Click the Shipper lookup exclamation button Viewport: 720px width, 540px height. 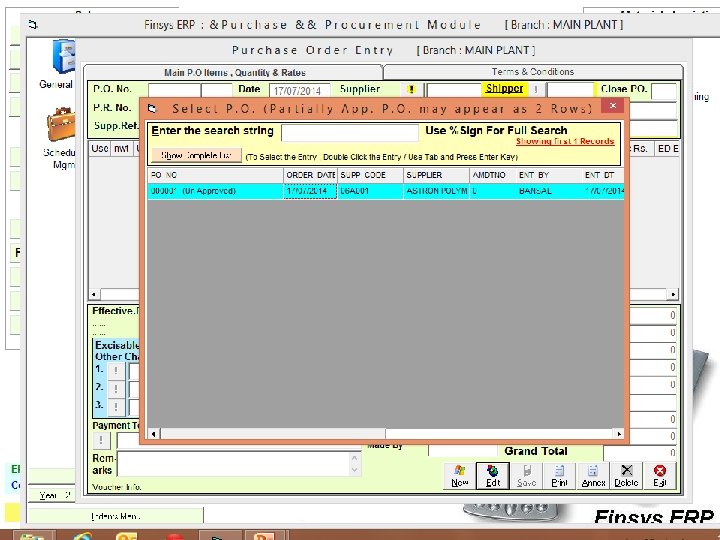coord(535,90)
